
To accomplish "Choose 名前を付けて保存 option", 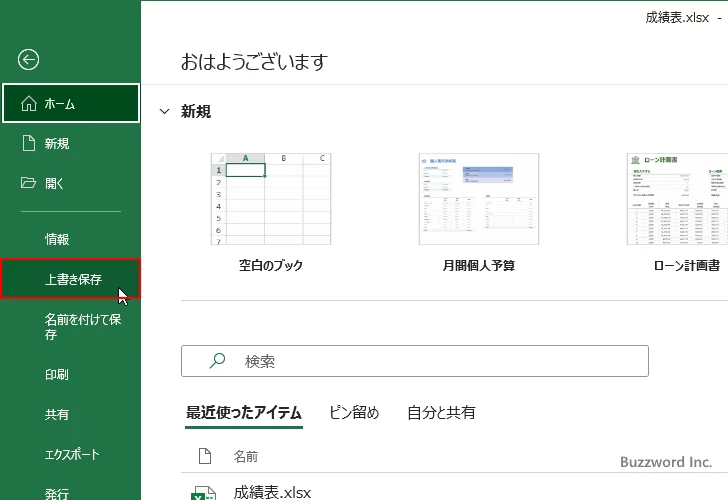I will 82,327.
